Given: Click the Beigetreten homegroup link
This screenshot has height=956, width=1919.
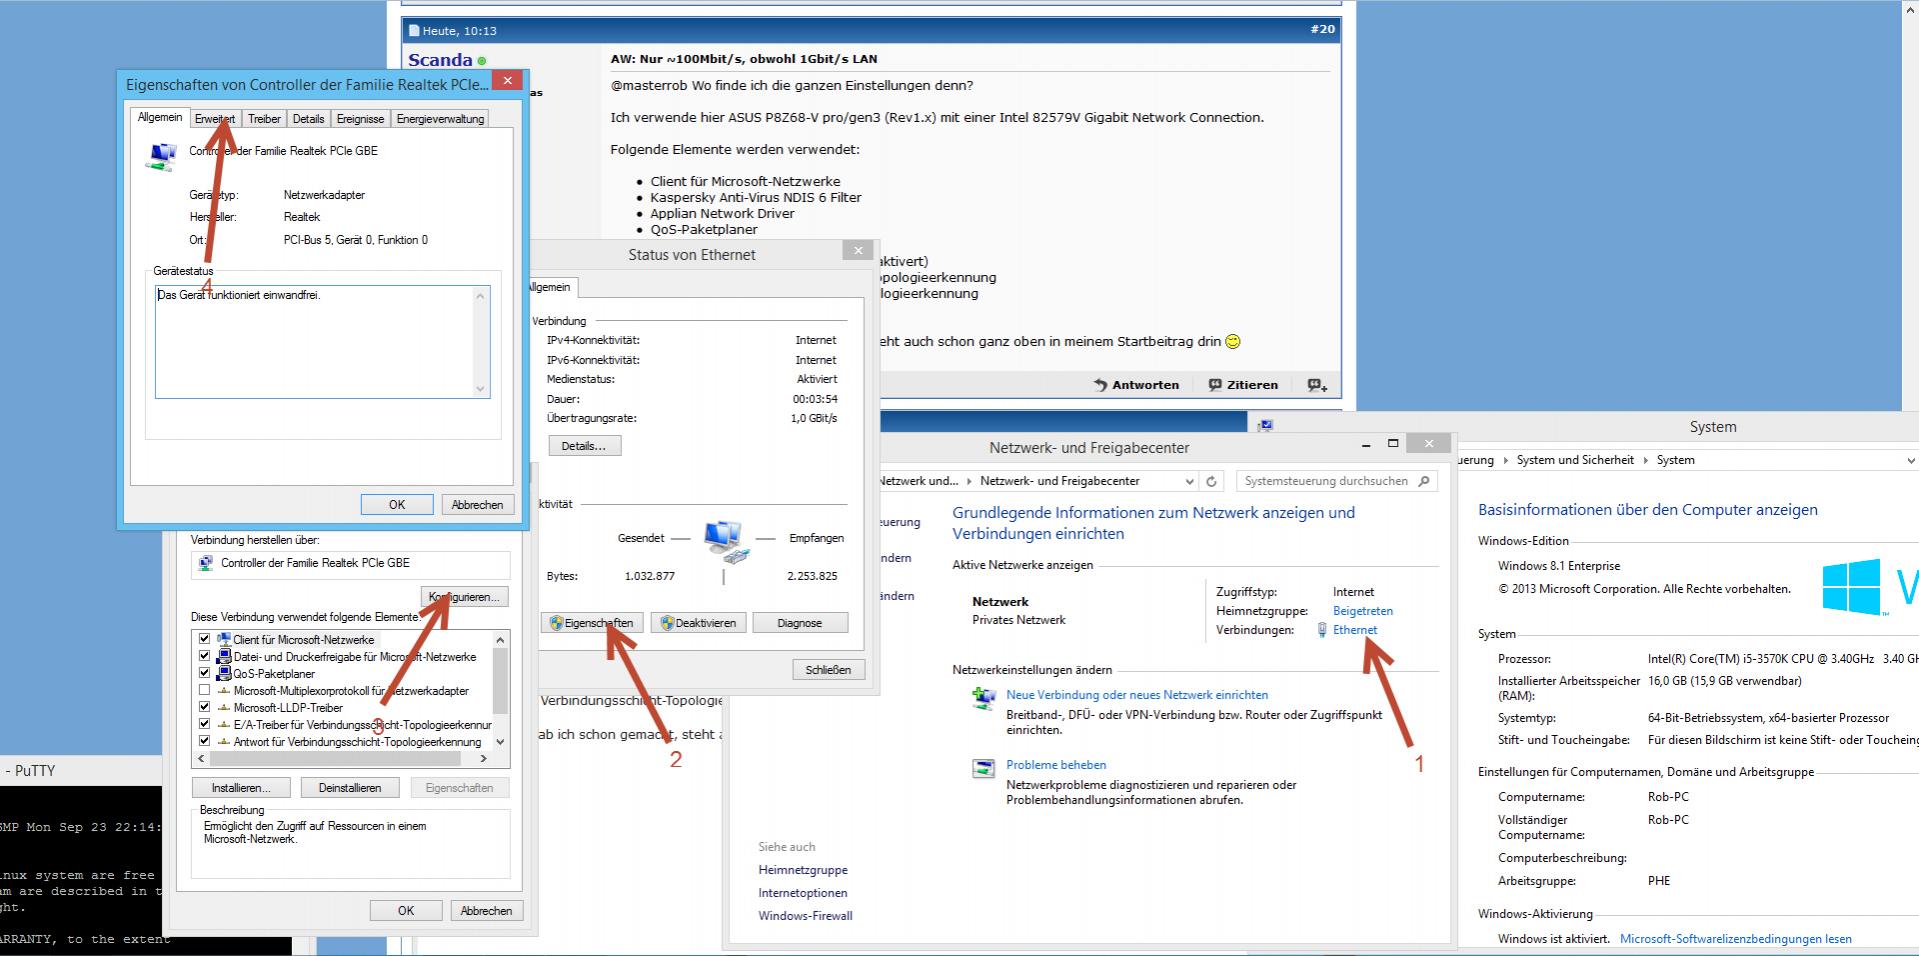Looking at the screenshot, I should [x=1363, y=611].
